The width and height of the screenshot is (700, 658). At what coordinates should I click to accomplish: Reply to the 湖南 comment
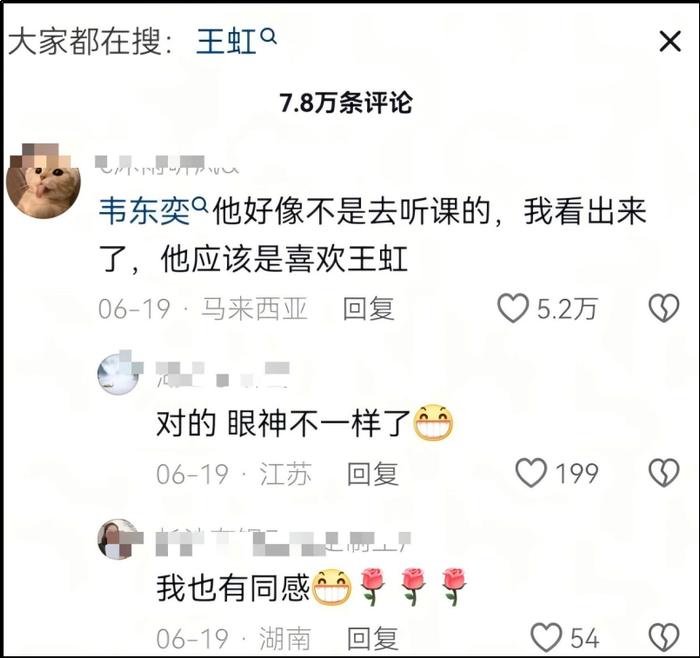pyautogui.click(x=373, y=638)
